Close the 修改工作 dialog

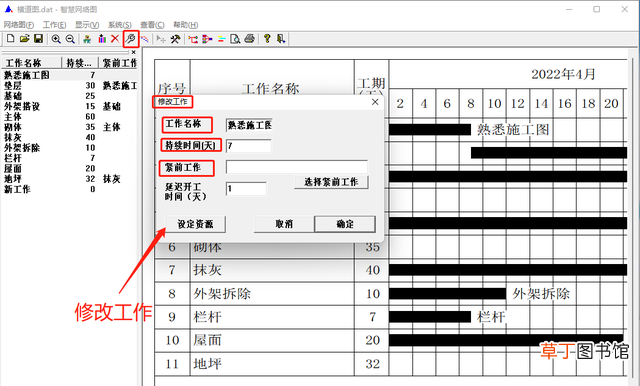(375, 102)
